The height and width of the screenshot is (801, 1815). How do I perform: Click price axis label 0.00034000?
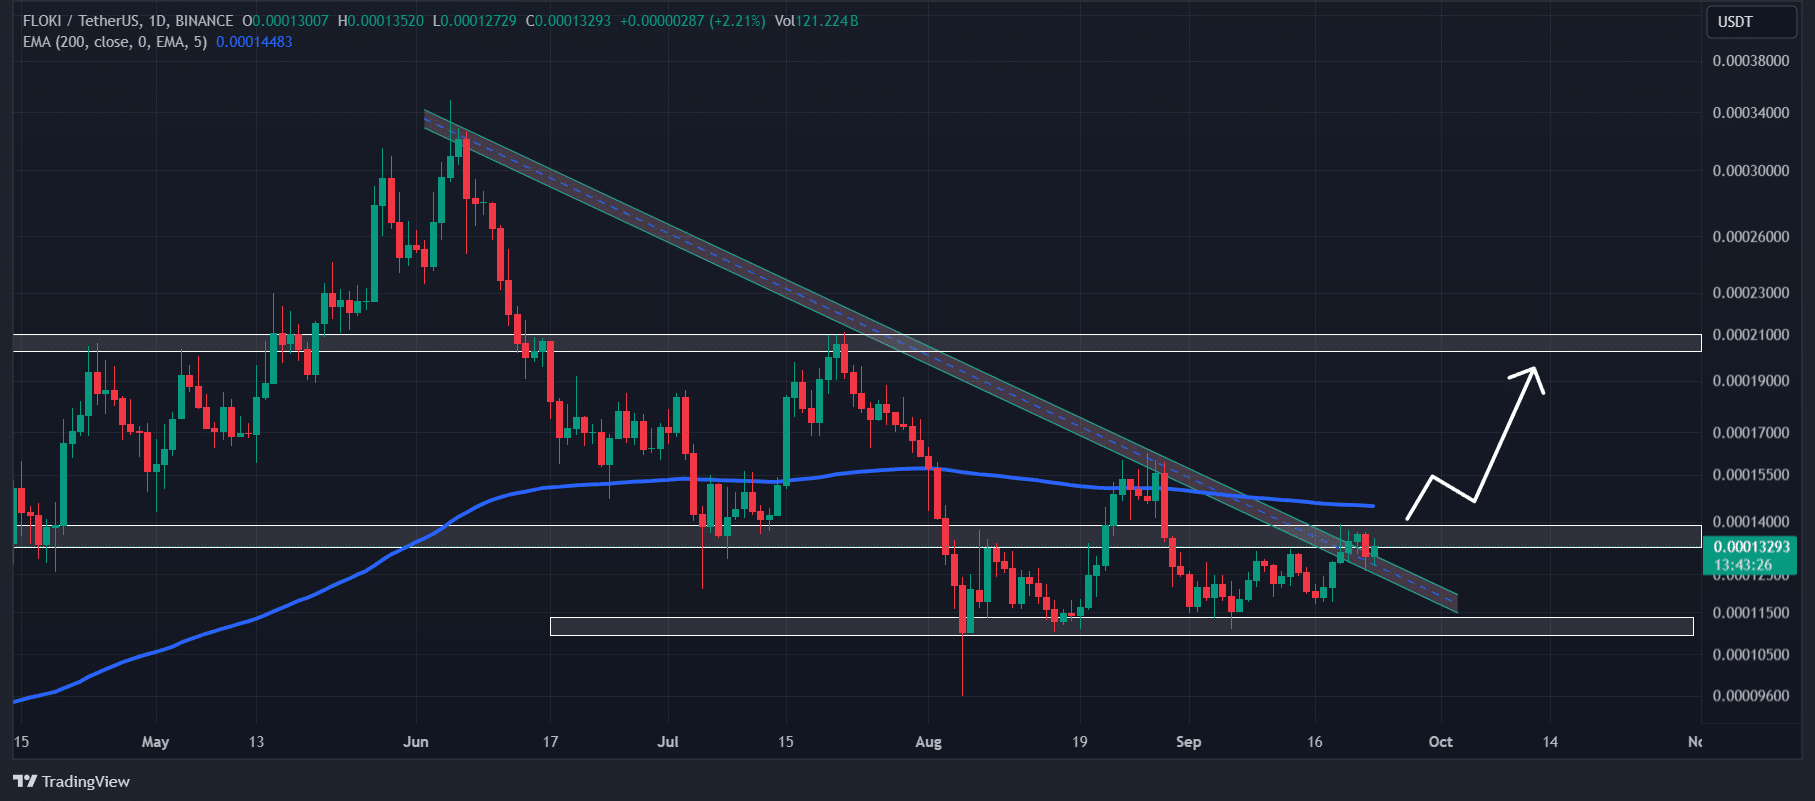(1751, 113)
